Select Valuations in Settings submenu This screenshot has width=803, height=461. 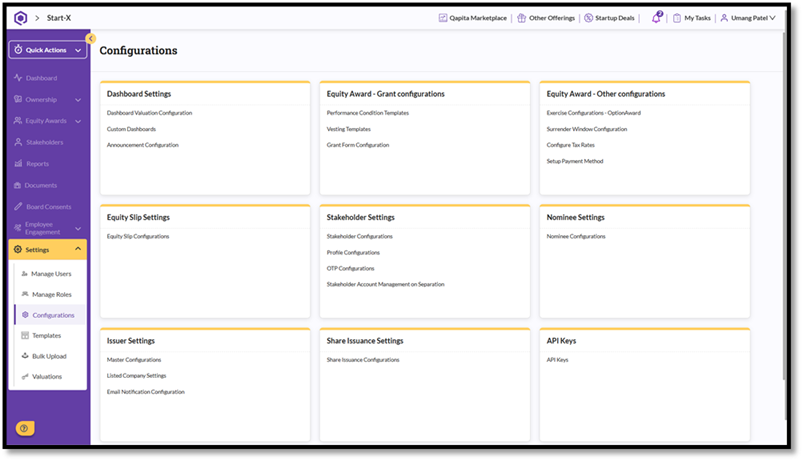[47, 376]
